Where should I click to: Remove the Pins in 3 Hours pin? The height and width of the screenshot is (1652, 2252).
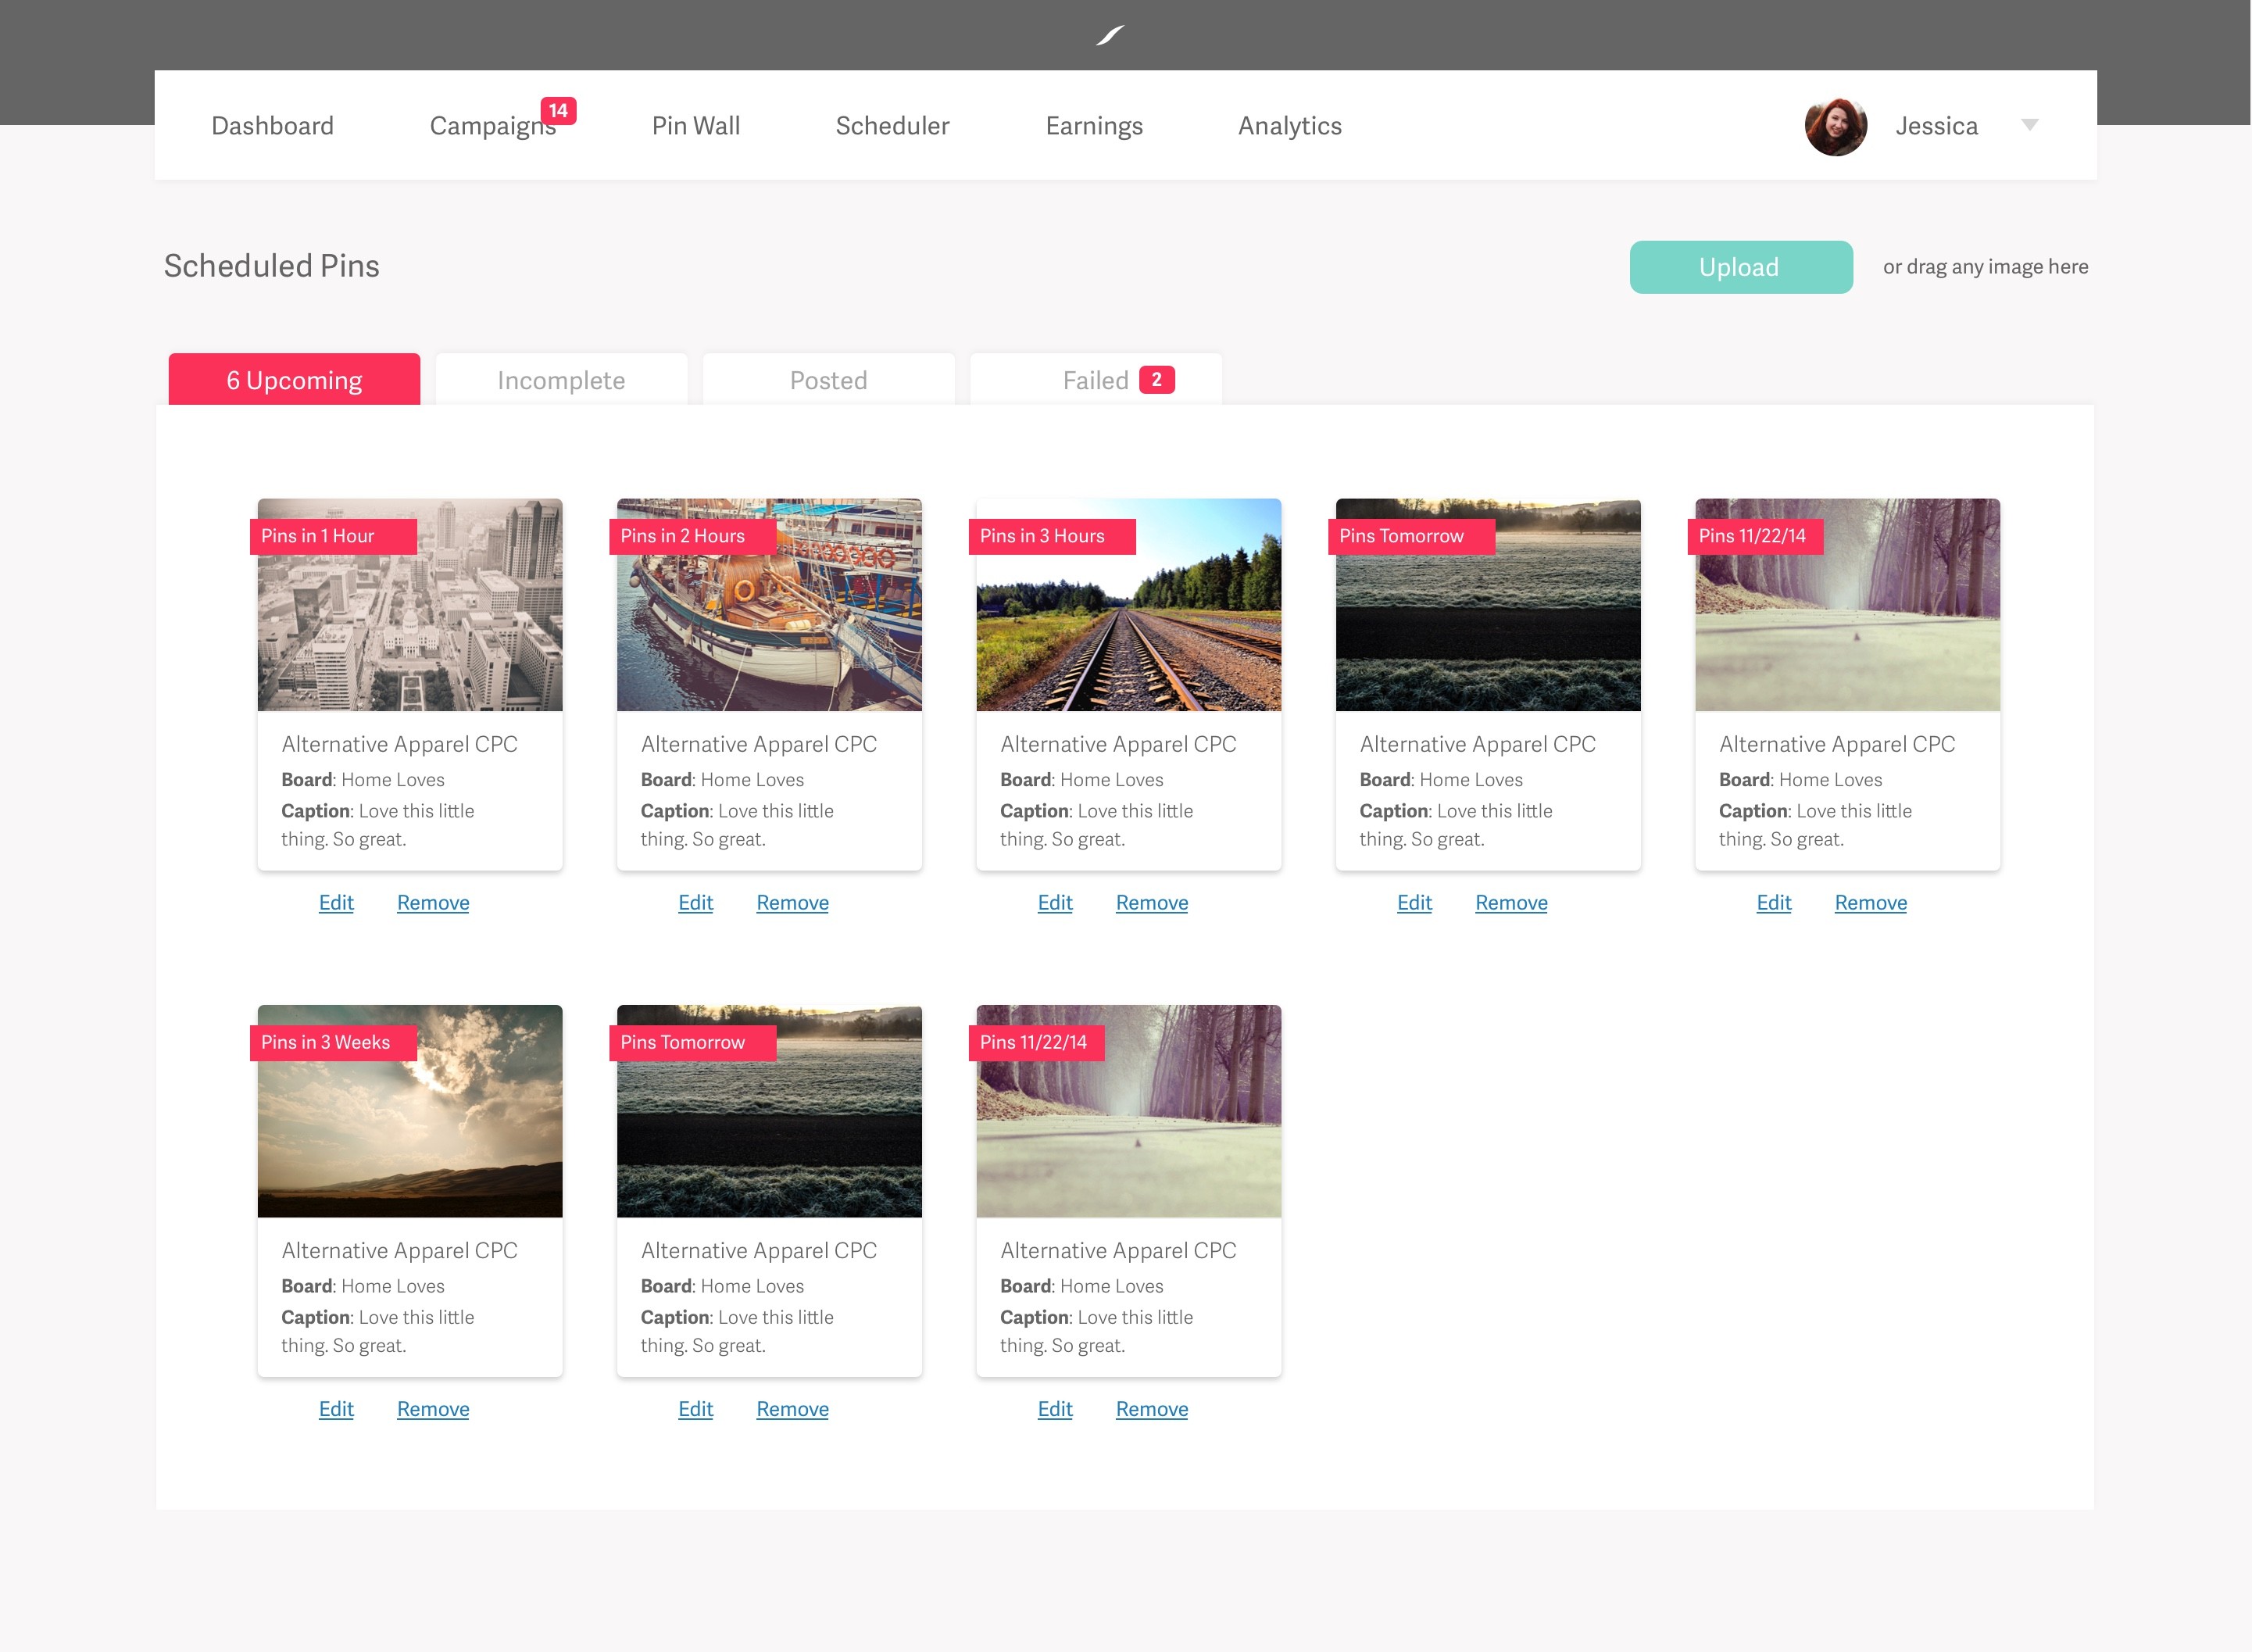click(1151, 902)
